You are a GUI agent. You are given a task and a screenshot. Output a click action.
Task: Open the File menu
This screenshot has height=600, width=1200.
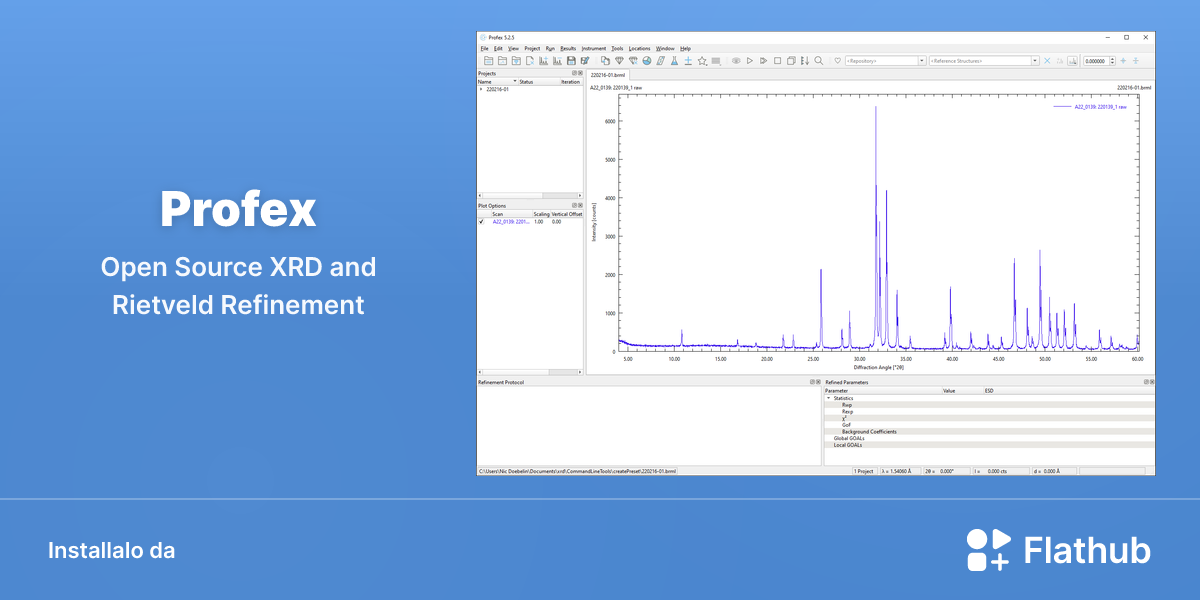point(484,48)
